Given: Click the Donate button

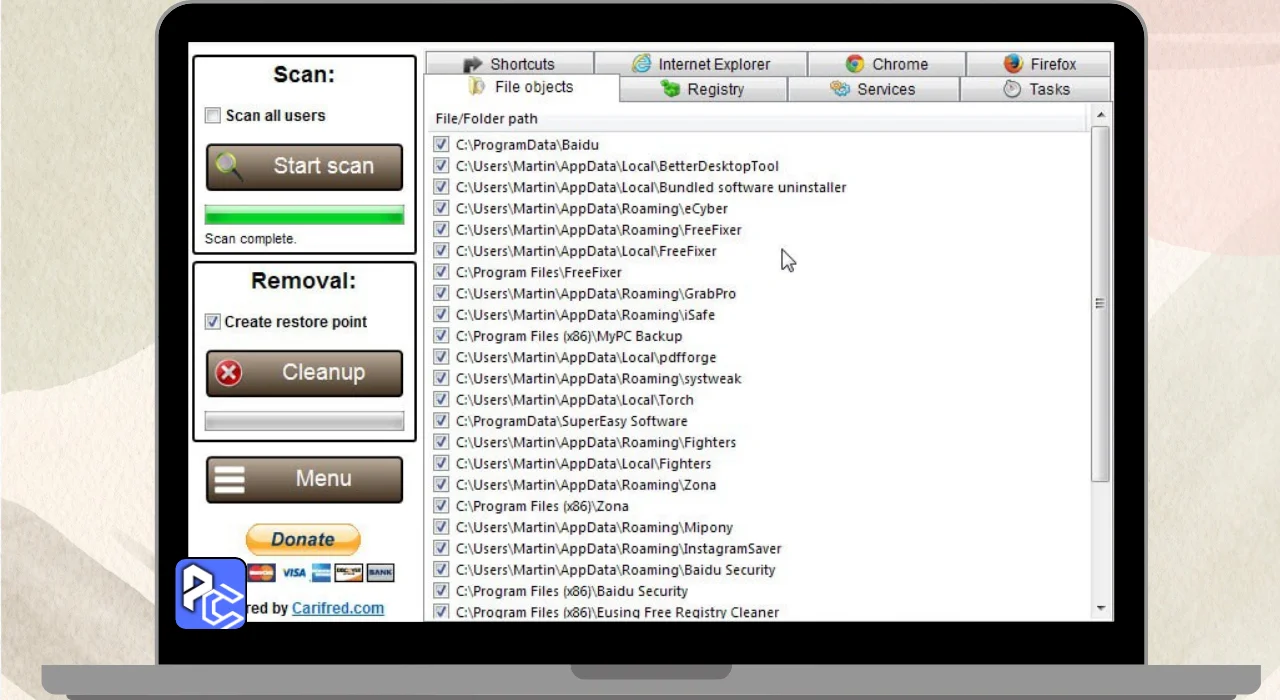Looking at the screenshot, I should tap(303, 540).
